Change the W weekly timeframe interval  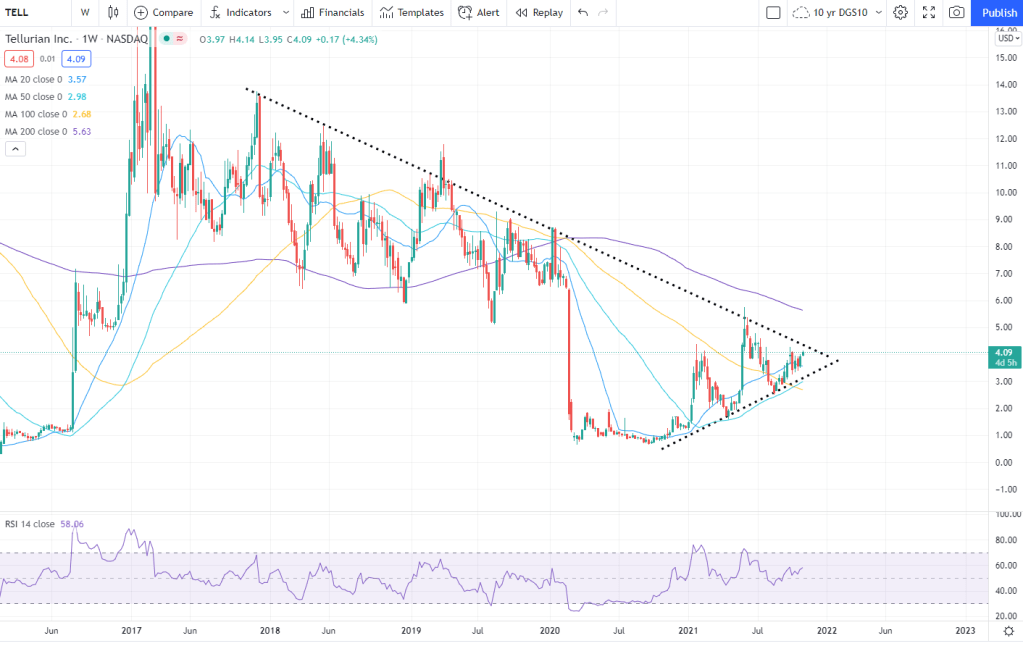point(85,13)
